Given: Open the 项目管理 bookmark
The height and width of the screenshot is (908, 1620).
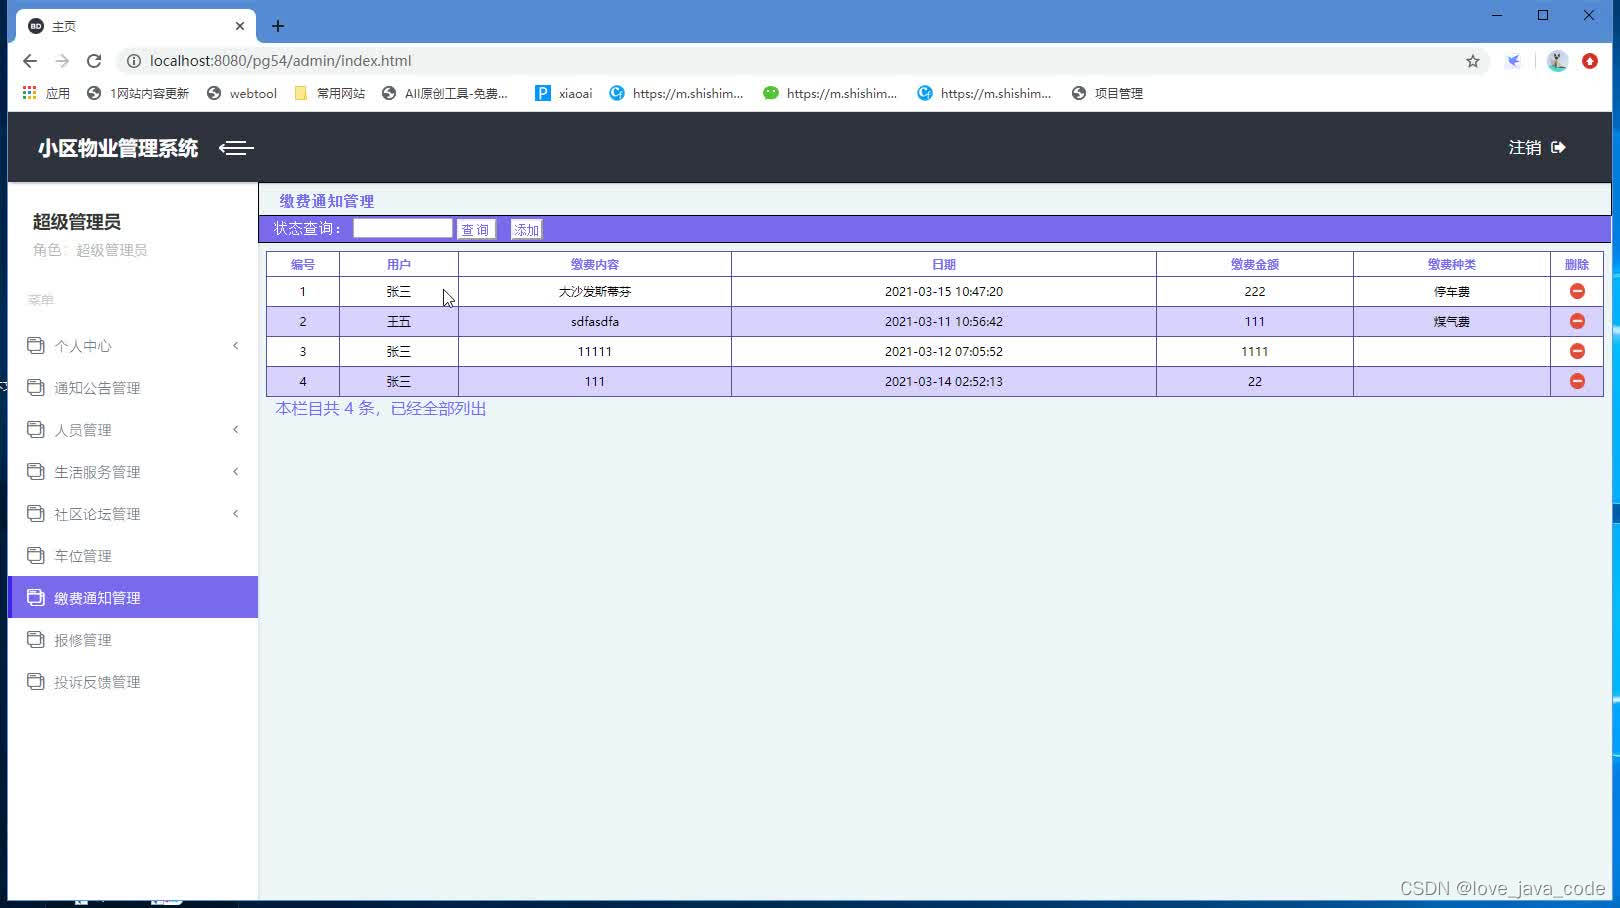Looking at the screenshot, I should coord(1107,93).
